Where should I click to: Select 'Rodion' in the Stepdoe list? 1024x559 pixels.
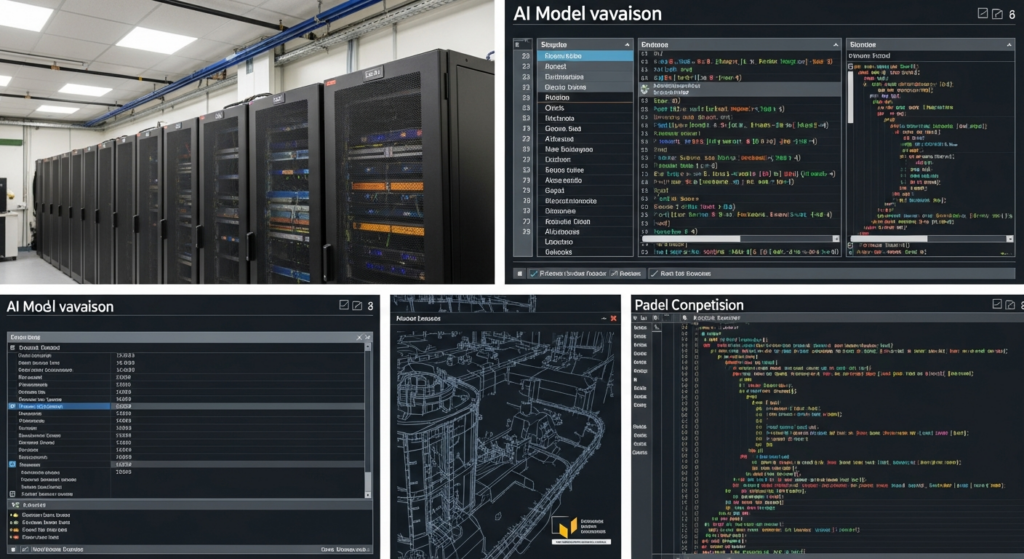coord(585,97)
